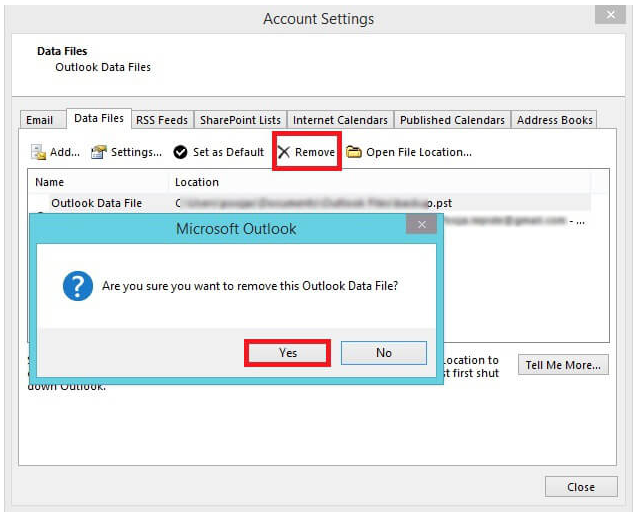Click the Open File Location folder icon
This screenshot has width=639, height=517.
pos(354,152)
